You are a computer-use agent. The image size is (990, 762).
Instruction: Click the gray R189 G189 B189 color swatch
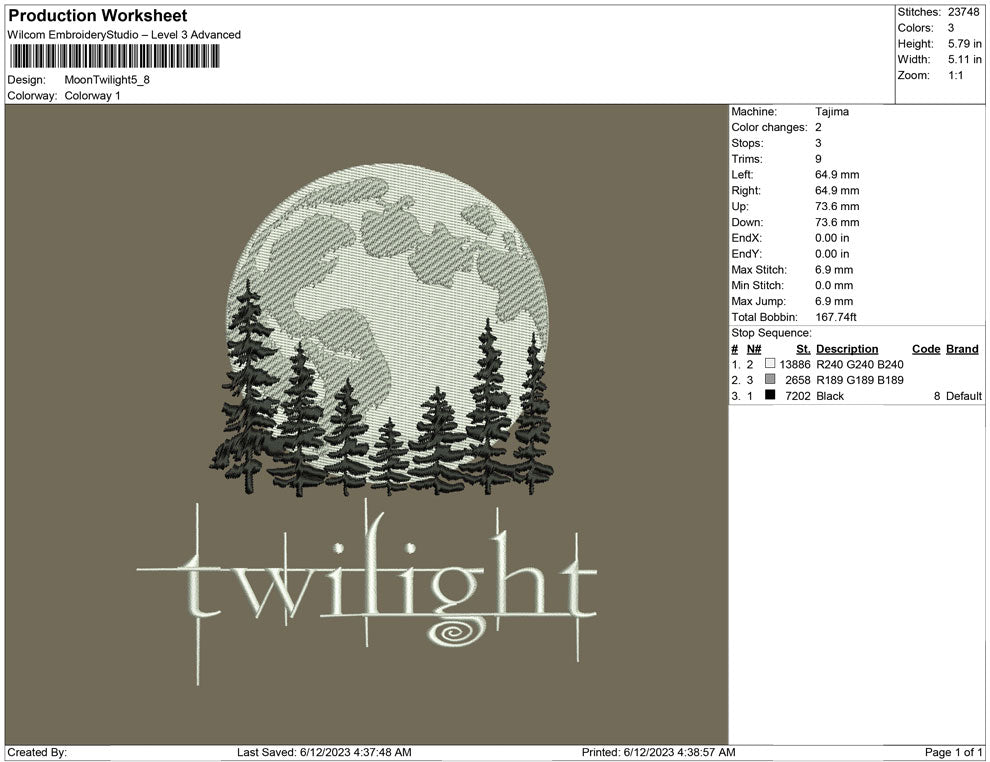pyautogui.click(x=770, y=379)
